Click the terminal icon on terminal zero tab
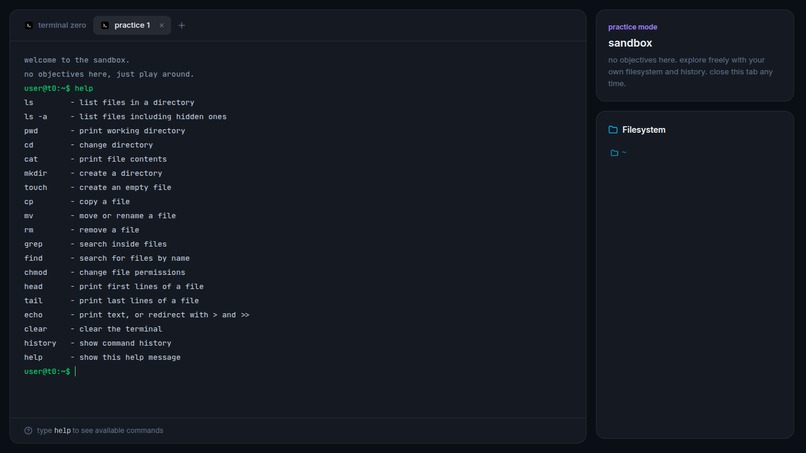 tap(29, 25)
